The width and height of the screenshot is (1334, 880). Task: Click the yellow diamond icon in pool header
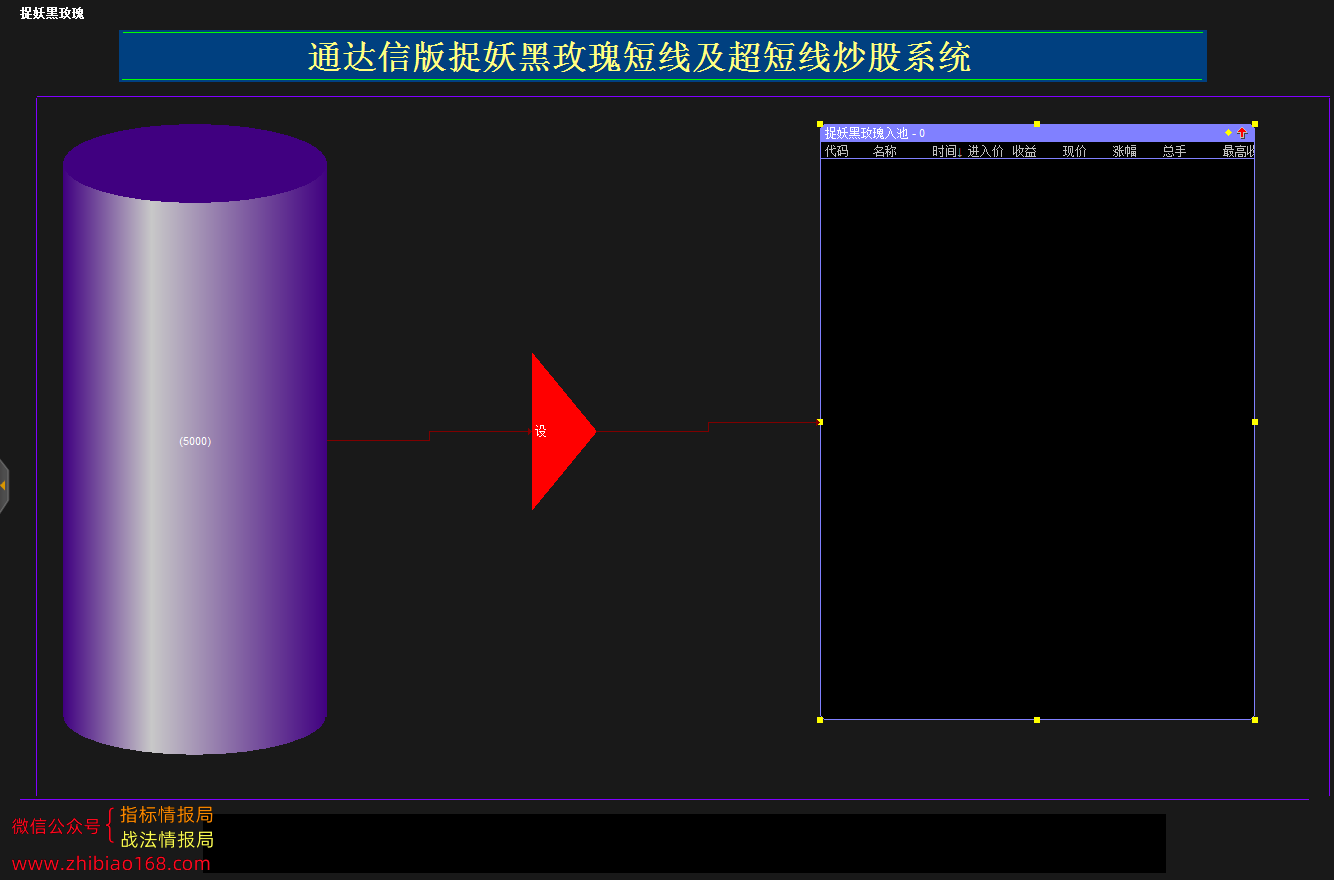(1228, 132)
